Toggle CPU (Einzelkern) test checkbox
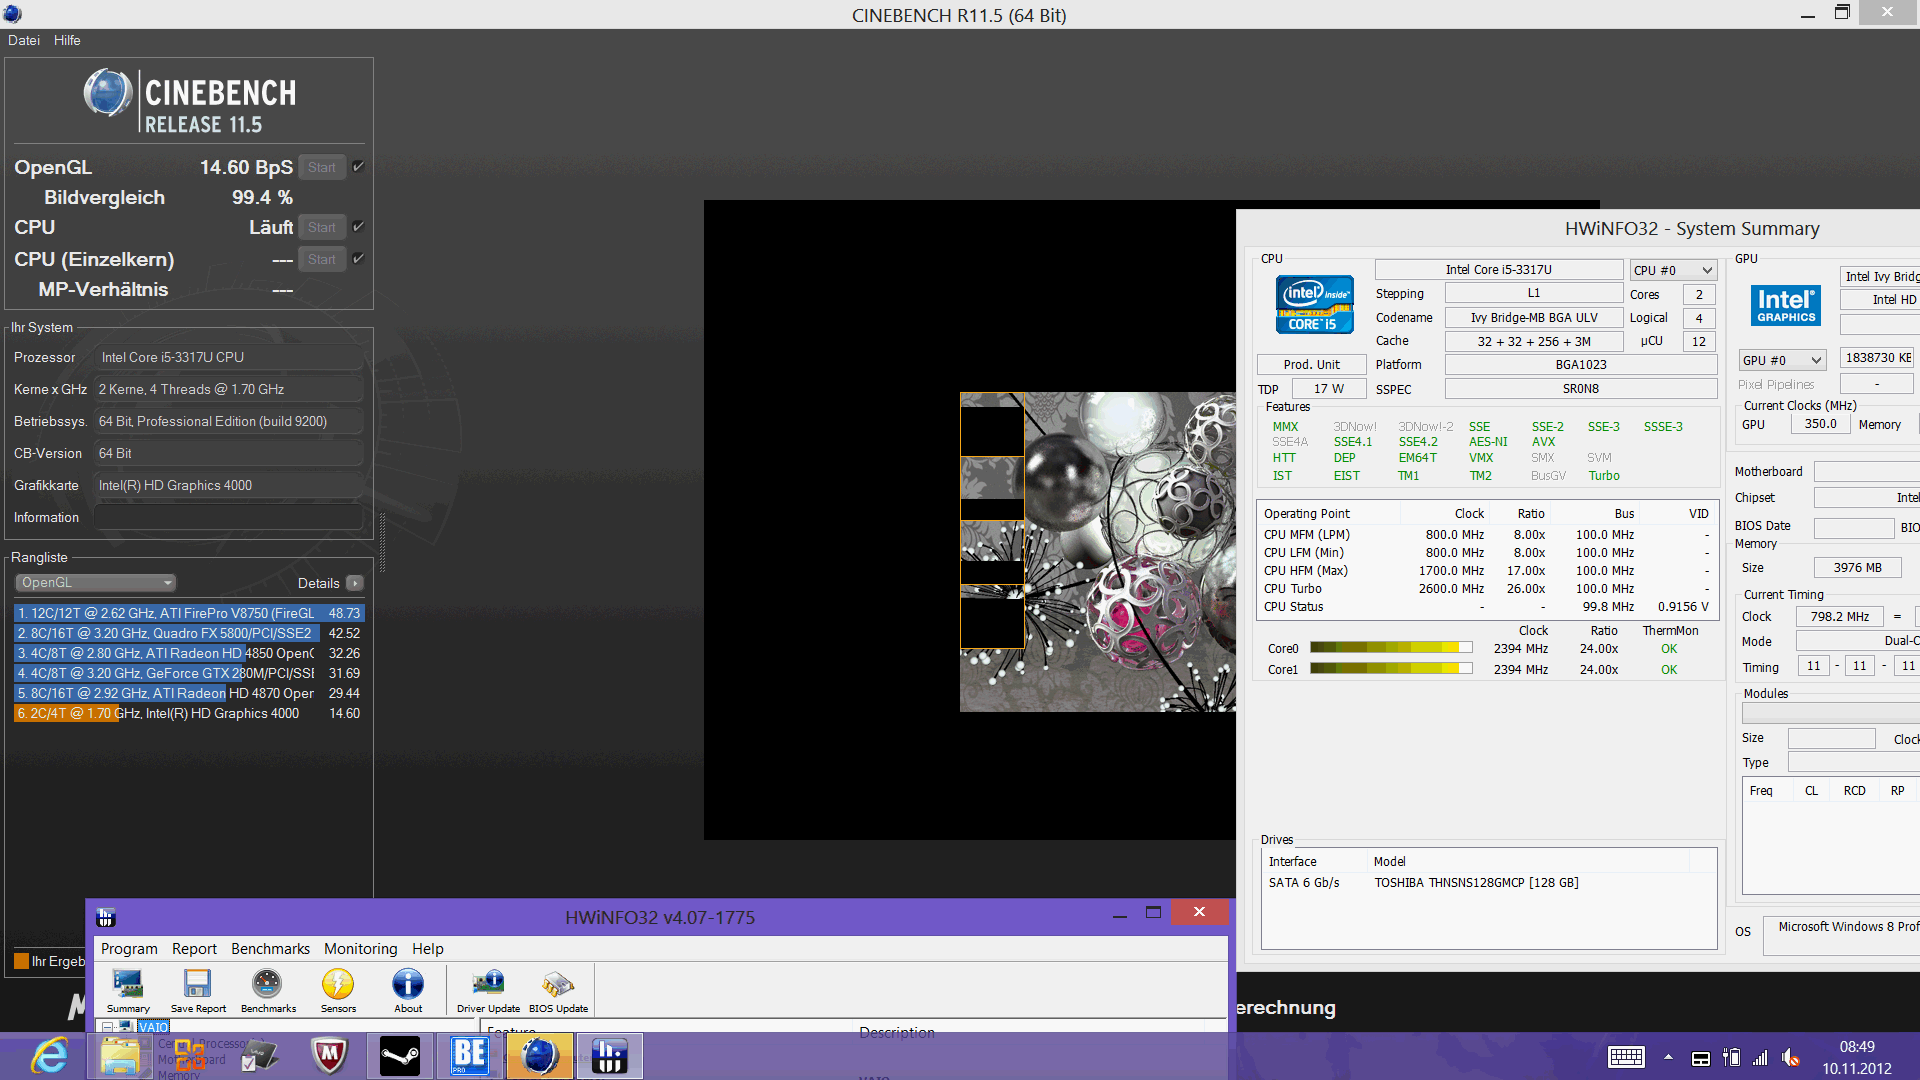This screenshot has height=1080, width=1920. pyautogui.click(x=358, y=259)
